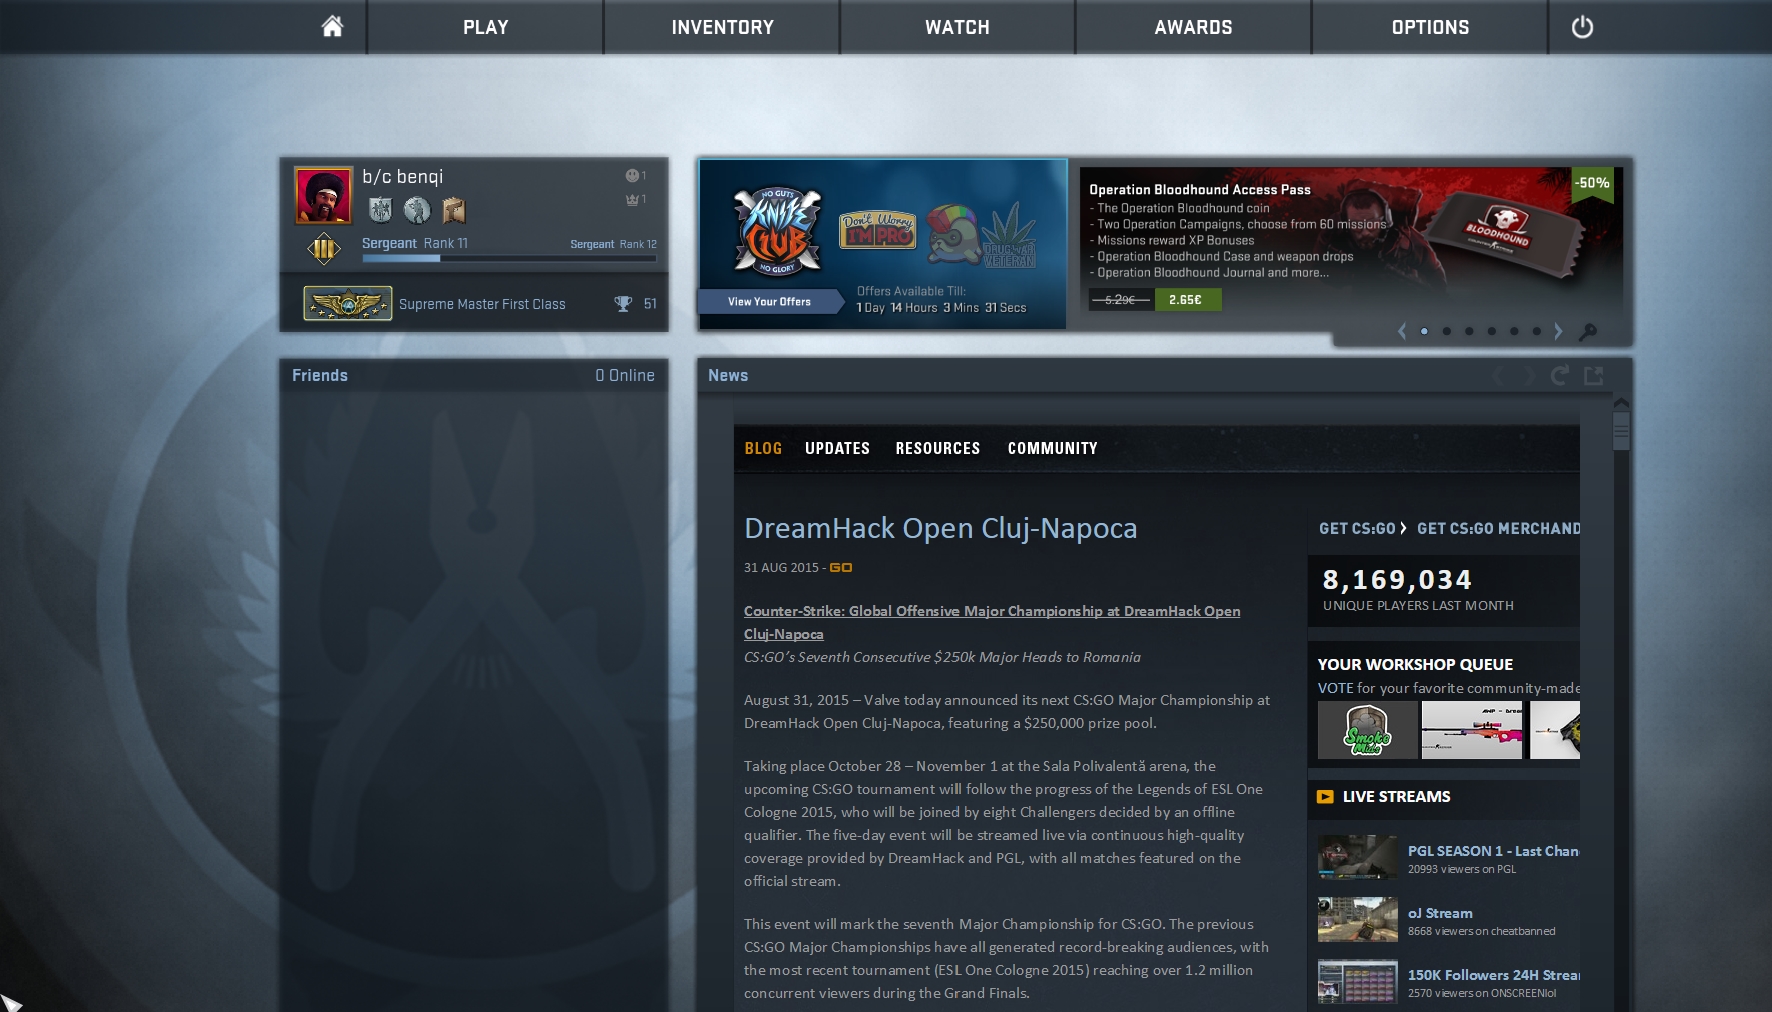Switch to the RESOURCES tab
Screen dimensions: 1772x1012
(x=938, y=448)
